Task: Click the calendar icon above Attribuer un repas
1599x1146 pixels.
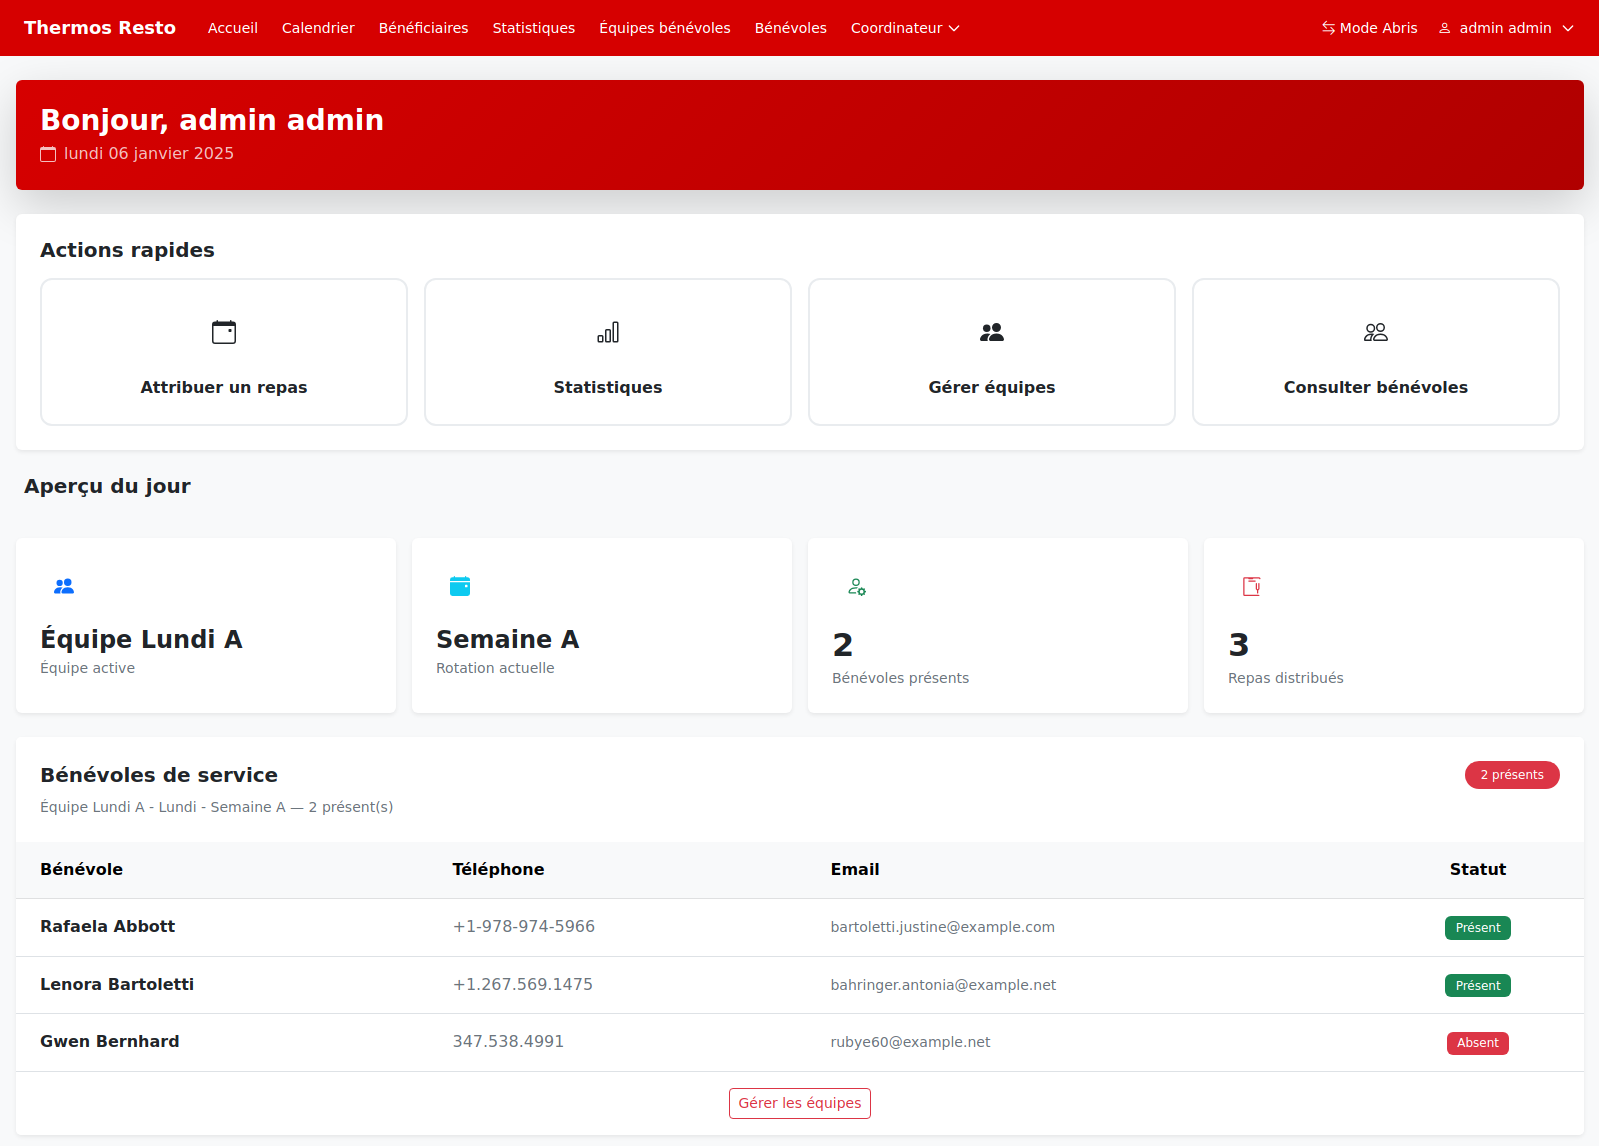Action: 224,332
